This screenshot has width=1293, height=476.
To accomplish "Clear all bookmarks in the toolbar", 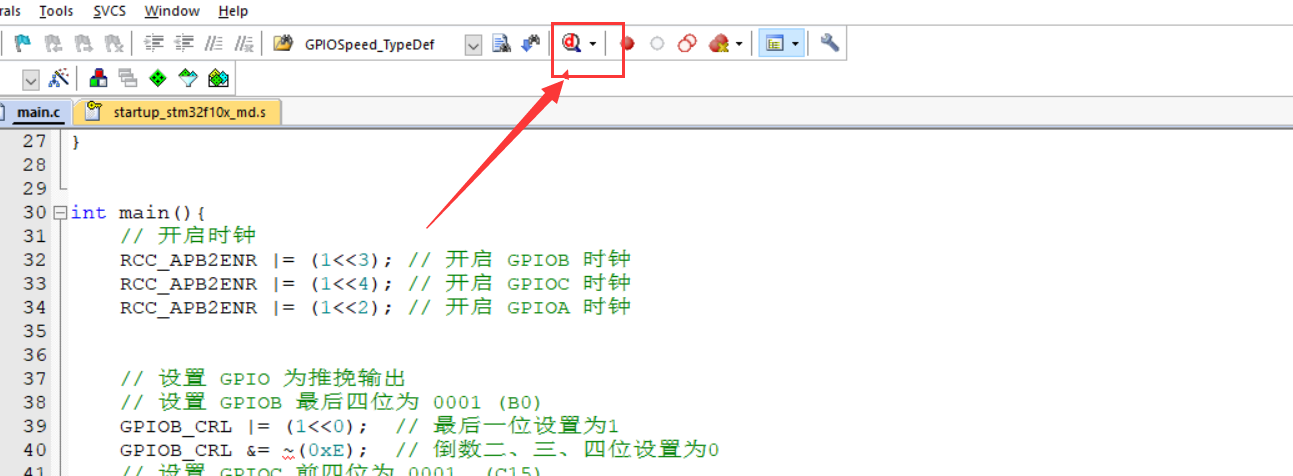I will pos(114,44).
